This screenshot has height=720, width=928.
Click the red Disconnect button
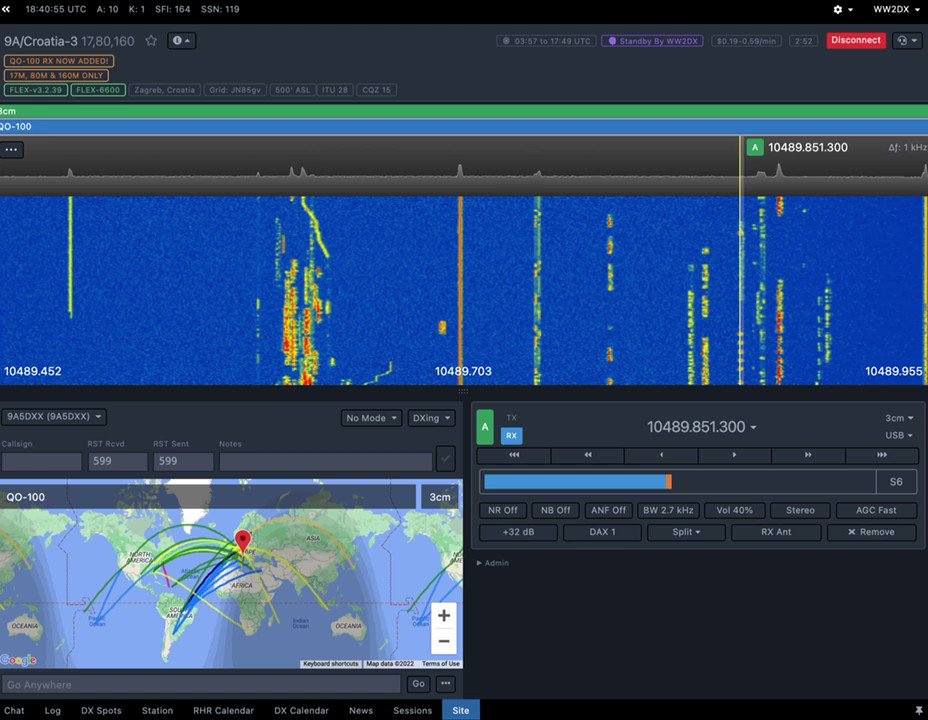pyautogui.click(x=856, y=40)
